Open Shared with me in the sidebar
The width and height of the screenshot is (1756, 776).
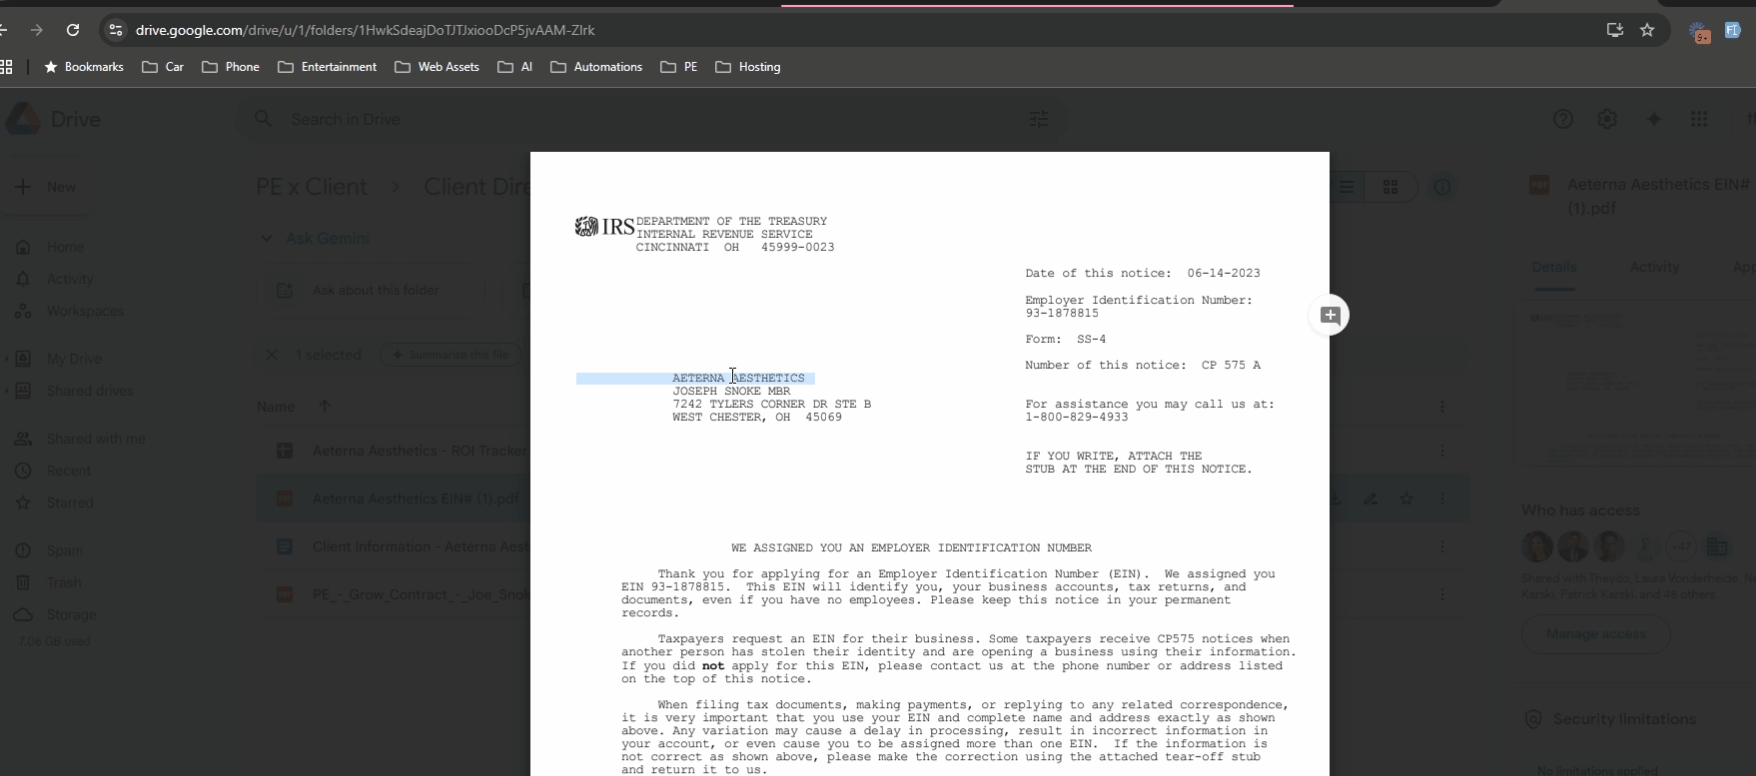click(x=95, y=439)
